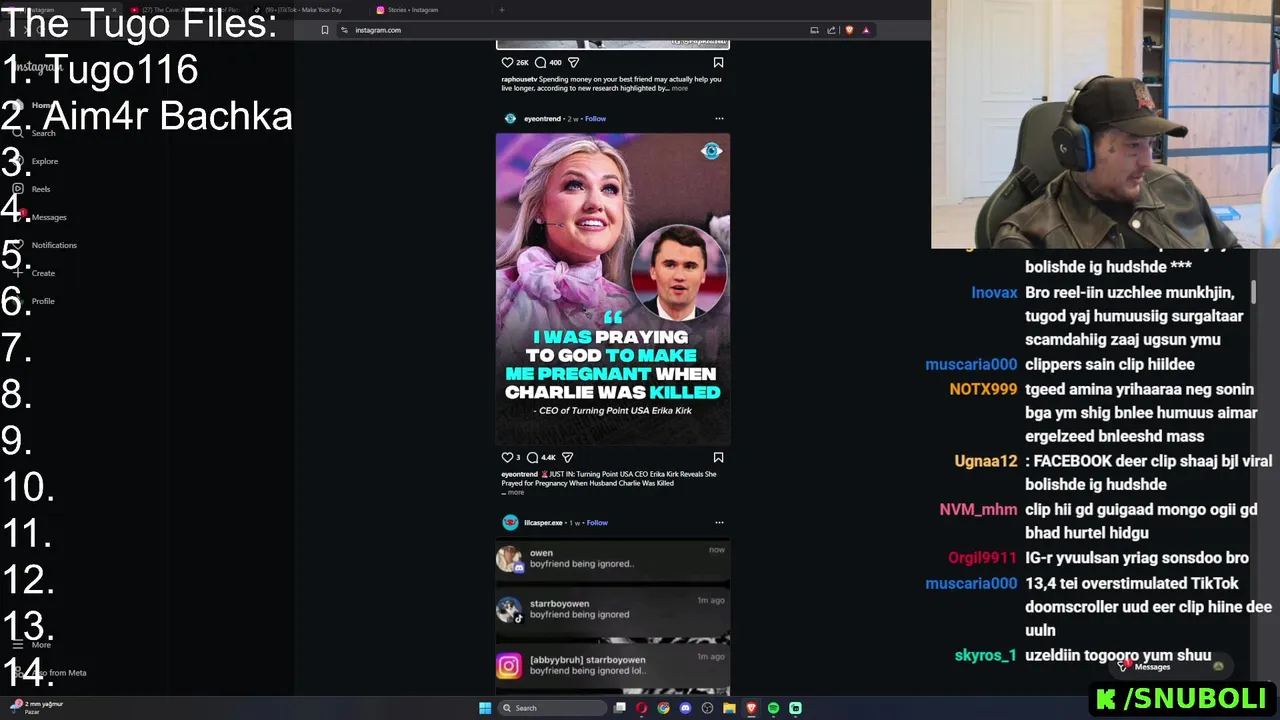Click chat username Ugnaa12
The image size is (1280, 720).
click(x=986, y=461)
